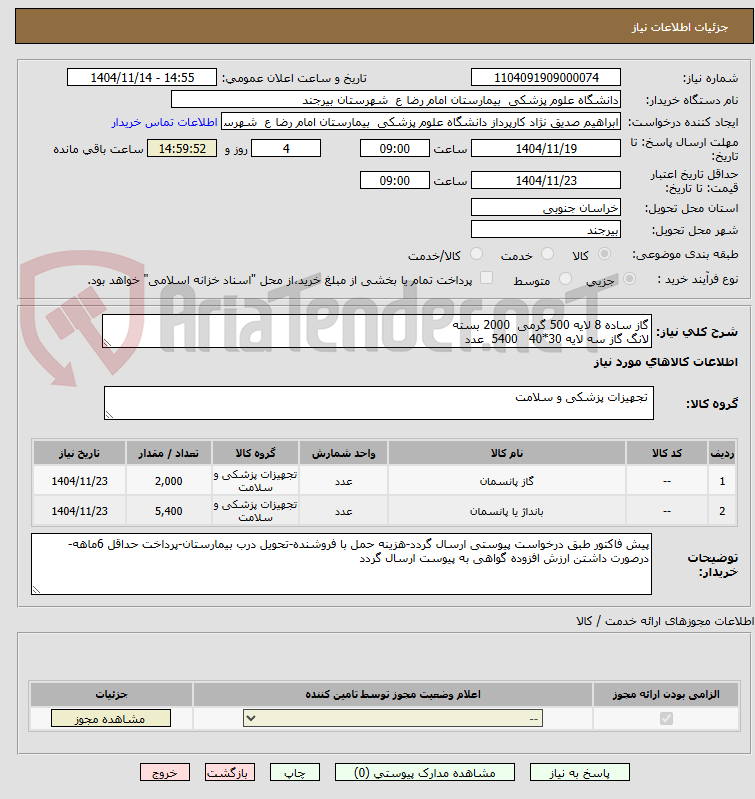Click the گاز پانسمان item name cell

click(506, 481)
